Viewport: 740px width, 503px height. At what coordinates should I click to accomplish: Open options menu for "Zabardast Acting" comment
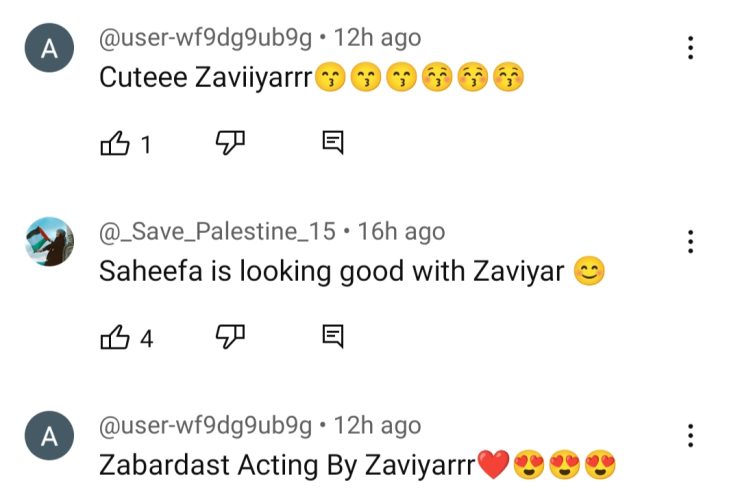(690, 436)
